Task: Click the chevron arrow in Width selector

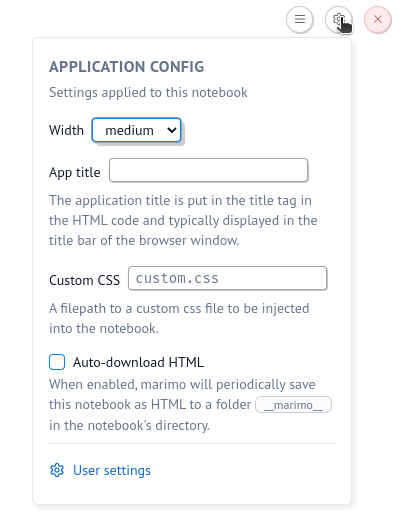Action: (x=172, y=130)
